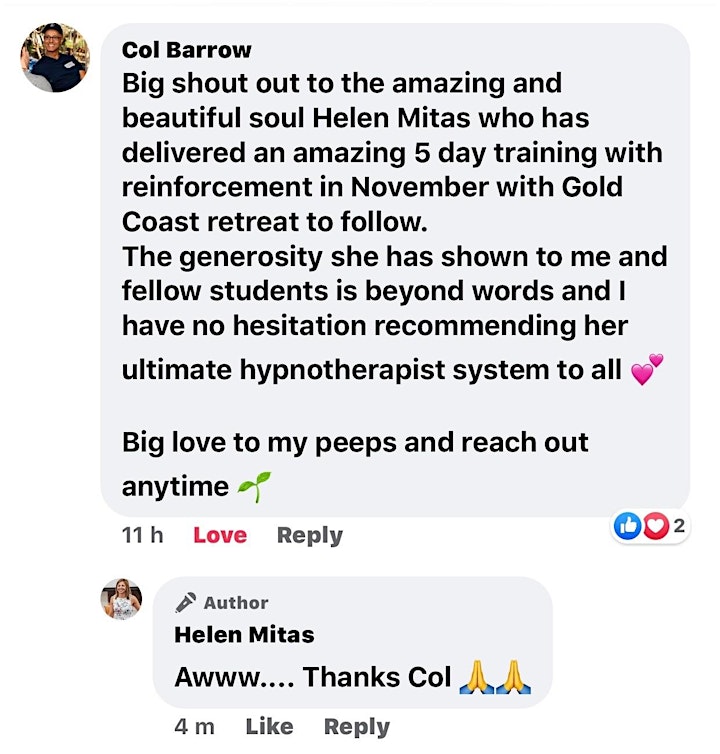Like Helen Mitas's reply

coord(269,727)
